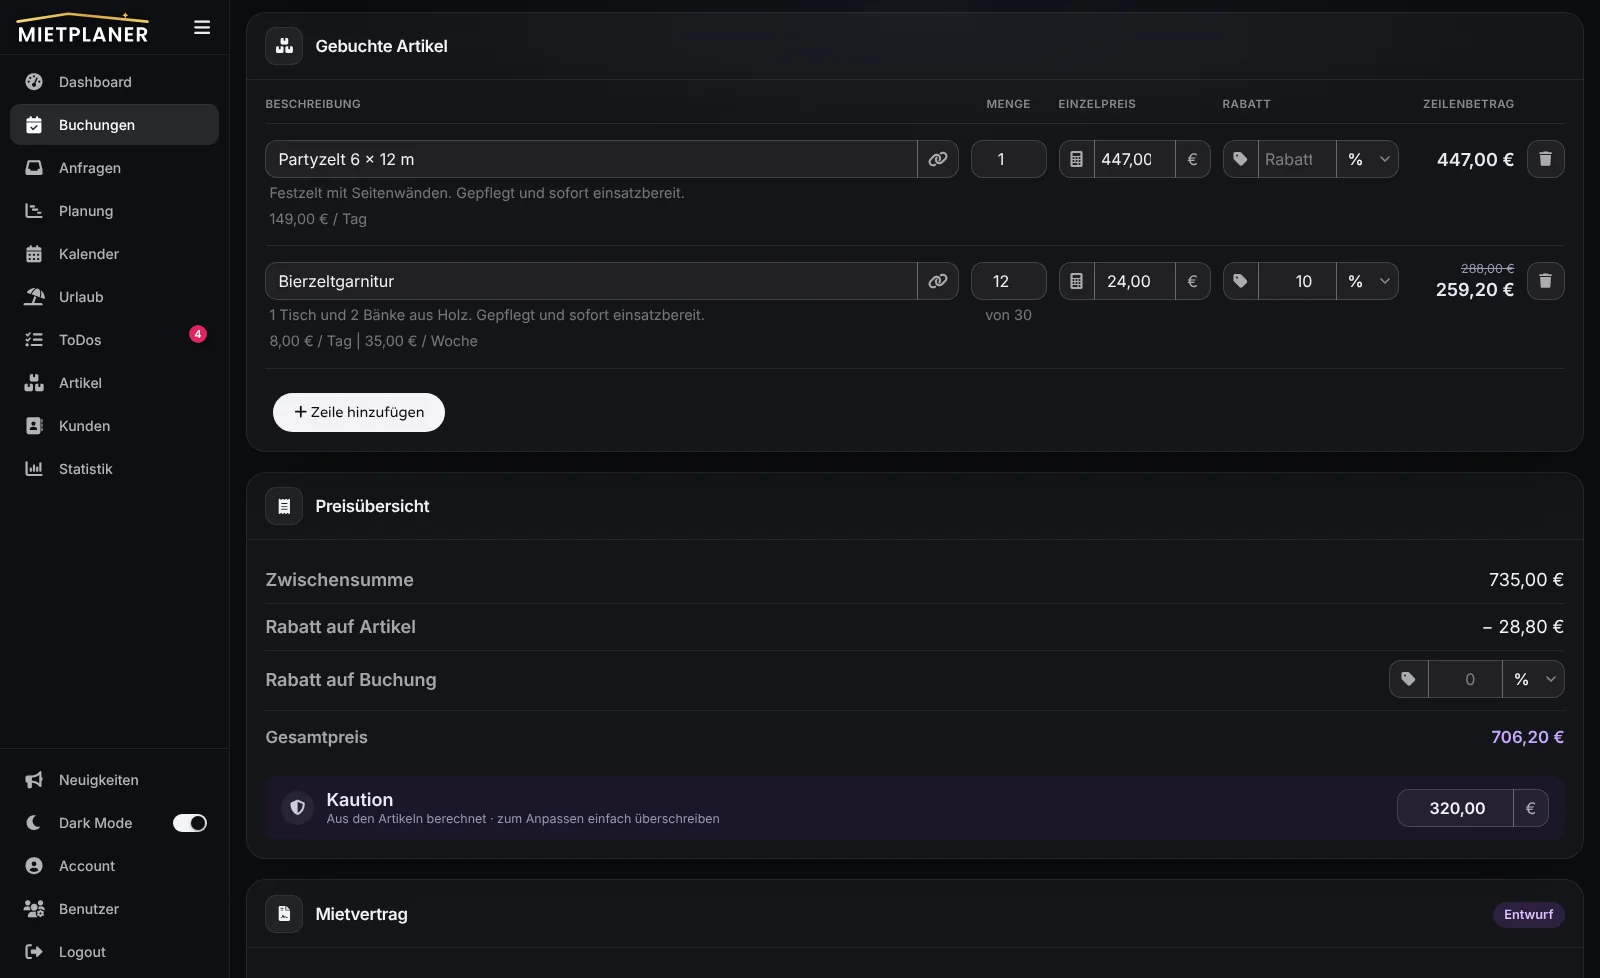This screenshot has width=1600, height=978.
Task: Collapse sidebar with hamburger menu icon
Action: pyautogui.click(x=202, y=28)
